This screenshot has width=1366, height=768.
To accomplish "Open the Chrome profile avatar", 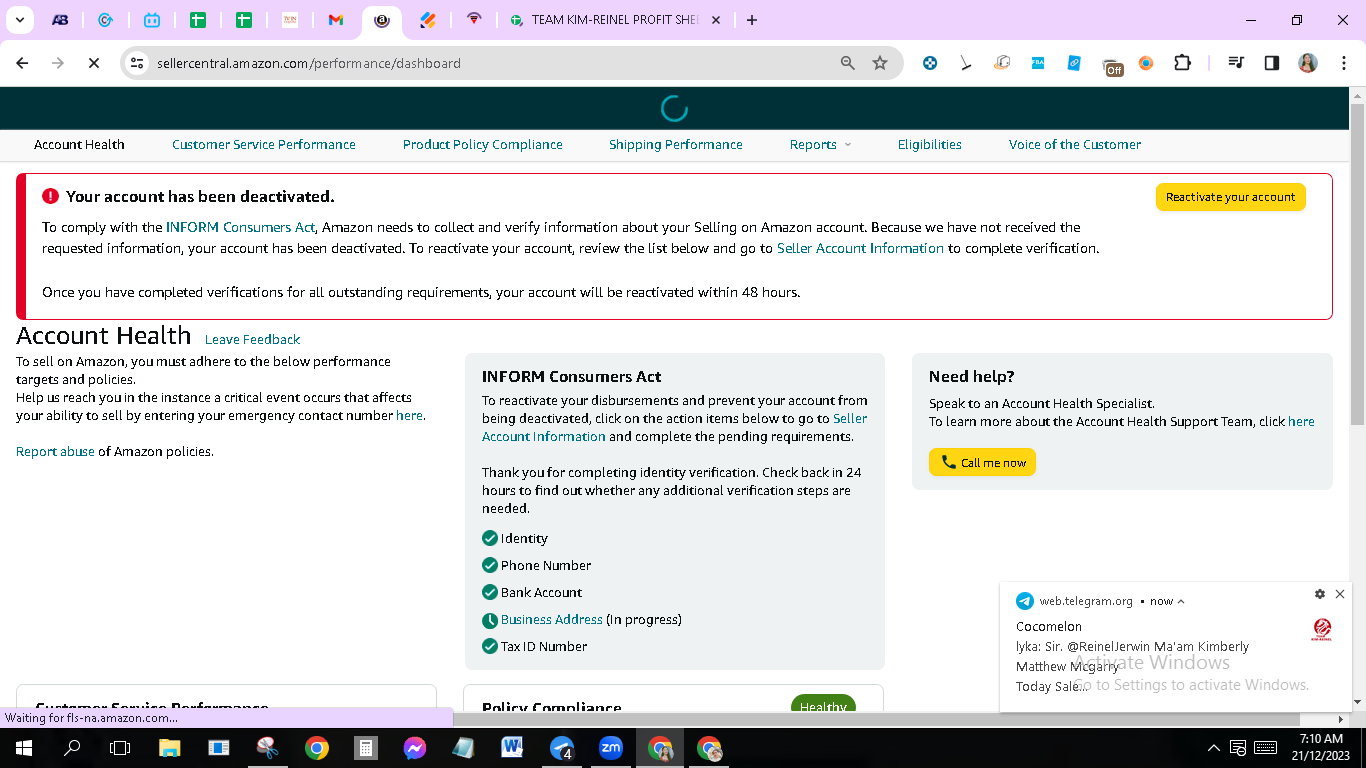I will click(x=1308, y=63).
